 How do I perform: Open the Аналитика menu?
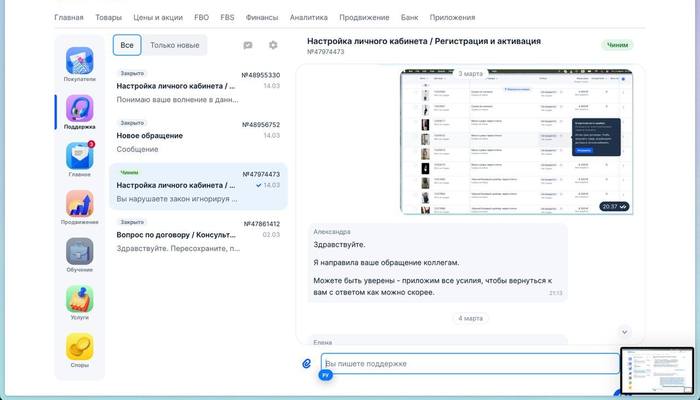[x=308, y=17]
